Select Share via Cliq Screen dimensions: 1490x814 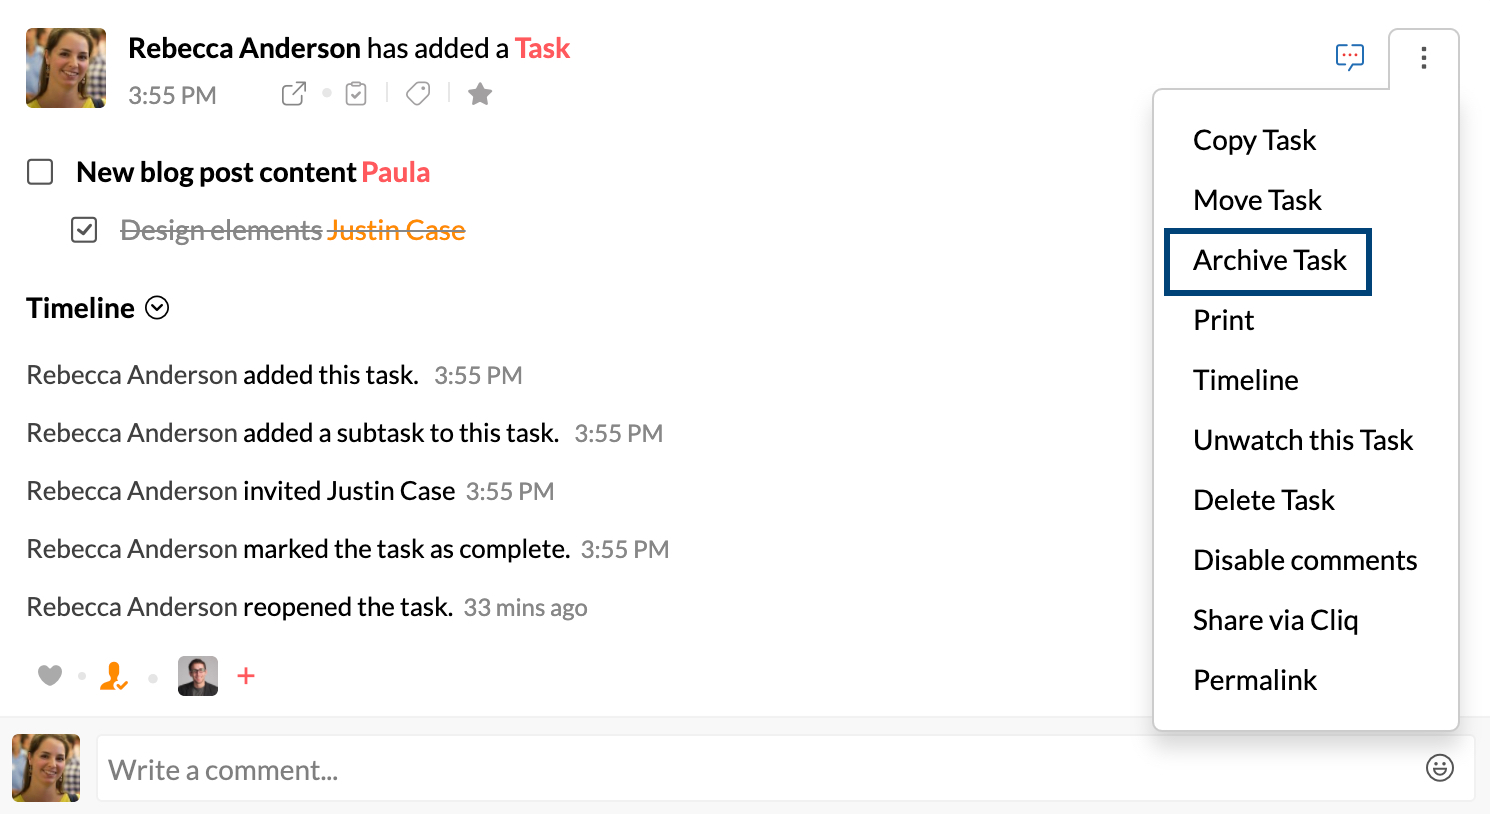tap(1276, 620)
